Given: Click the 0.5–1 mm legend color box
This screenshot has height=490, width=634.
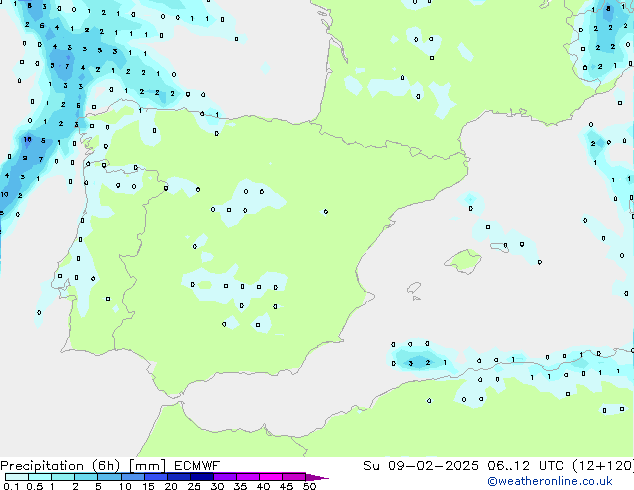Looking at the screenshot, I should [x=40, y=477].
